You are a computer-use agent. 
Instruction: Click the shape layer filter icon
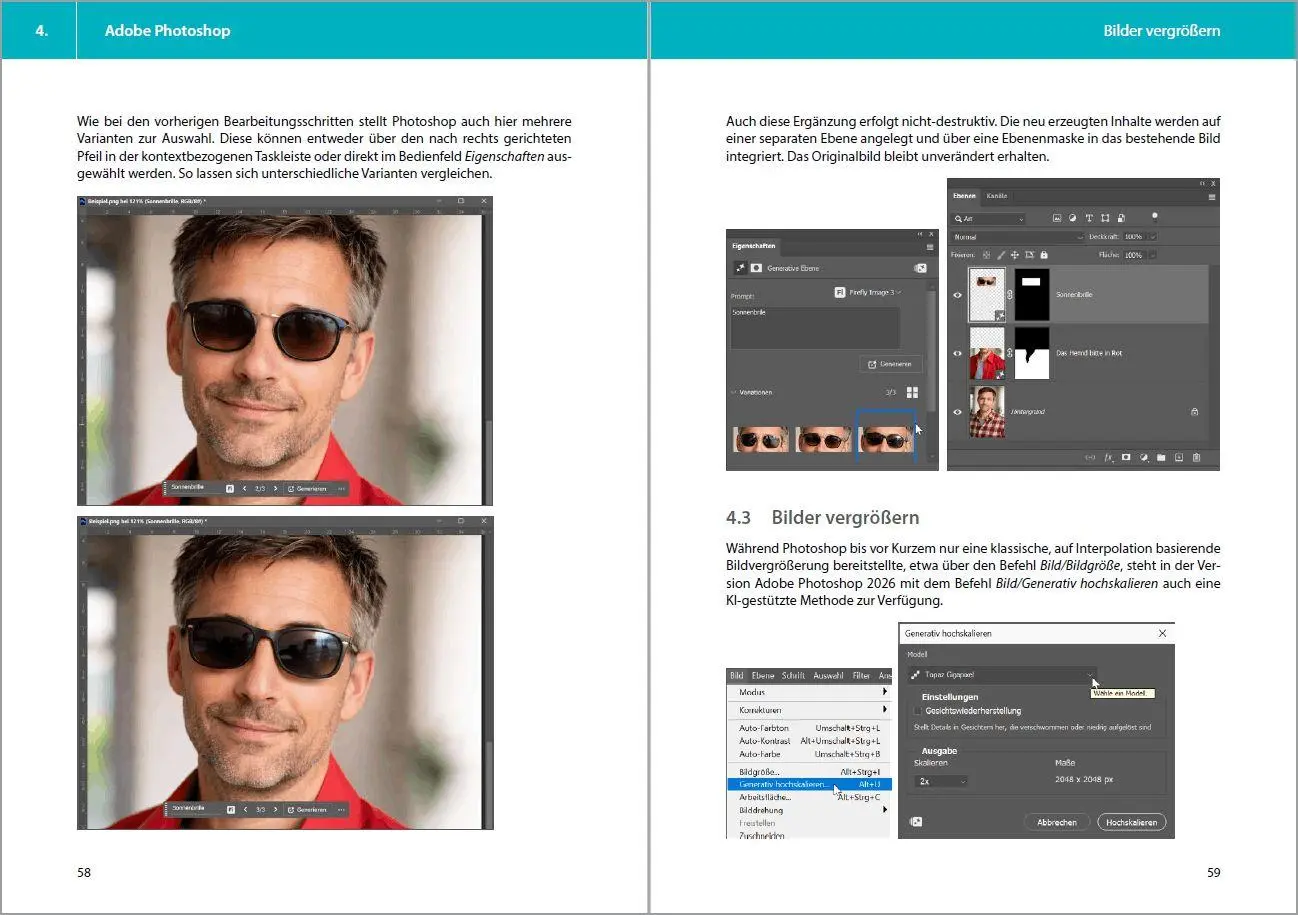pyautogui.click(x=1105, y=218)
